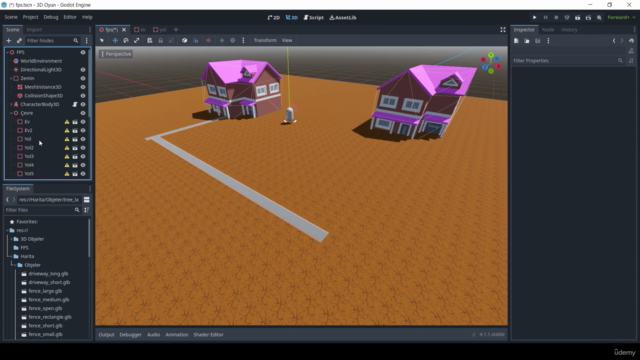
Task: Run the project with the Play button
Action: click(534, 18)
